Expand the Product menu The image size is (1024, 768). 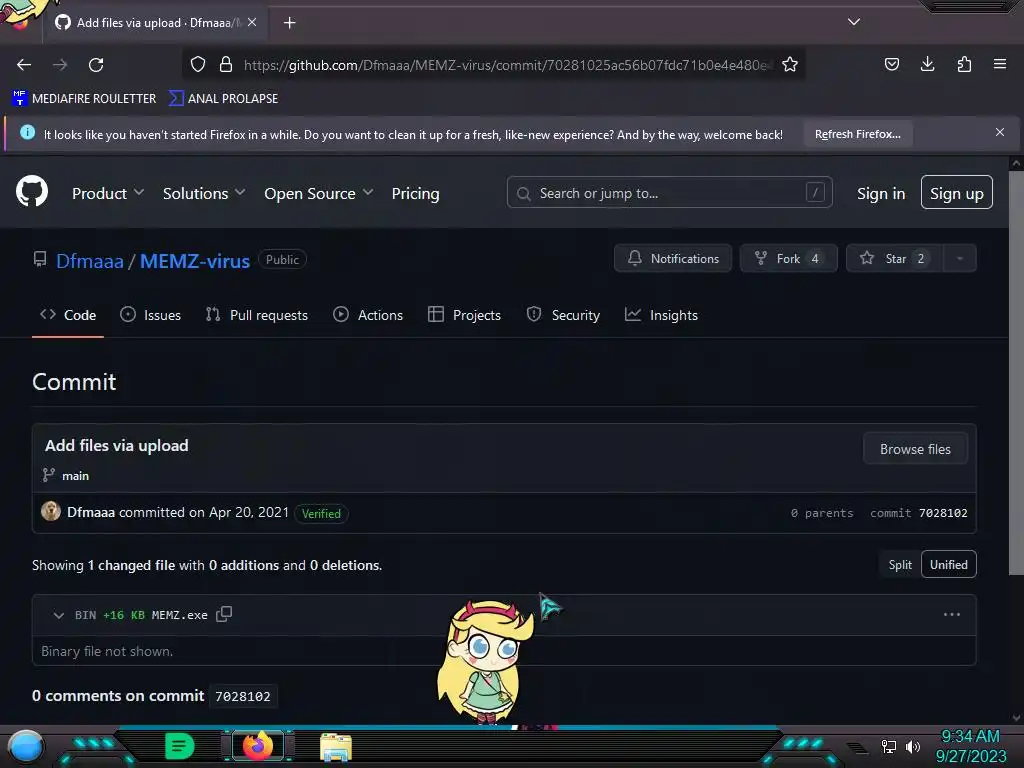coord(108,193)
